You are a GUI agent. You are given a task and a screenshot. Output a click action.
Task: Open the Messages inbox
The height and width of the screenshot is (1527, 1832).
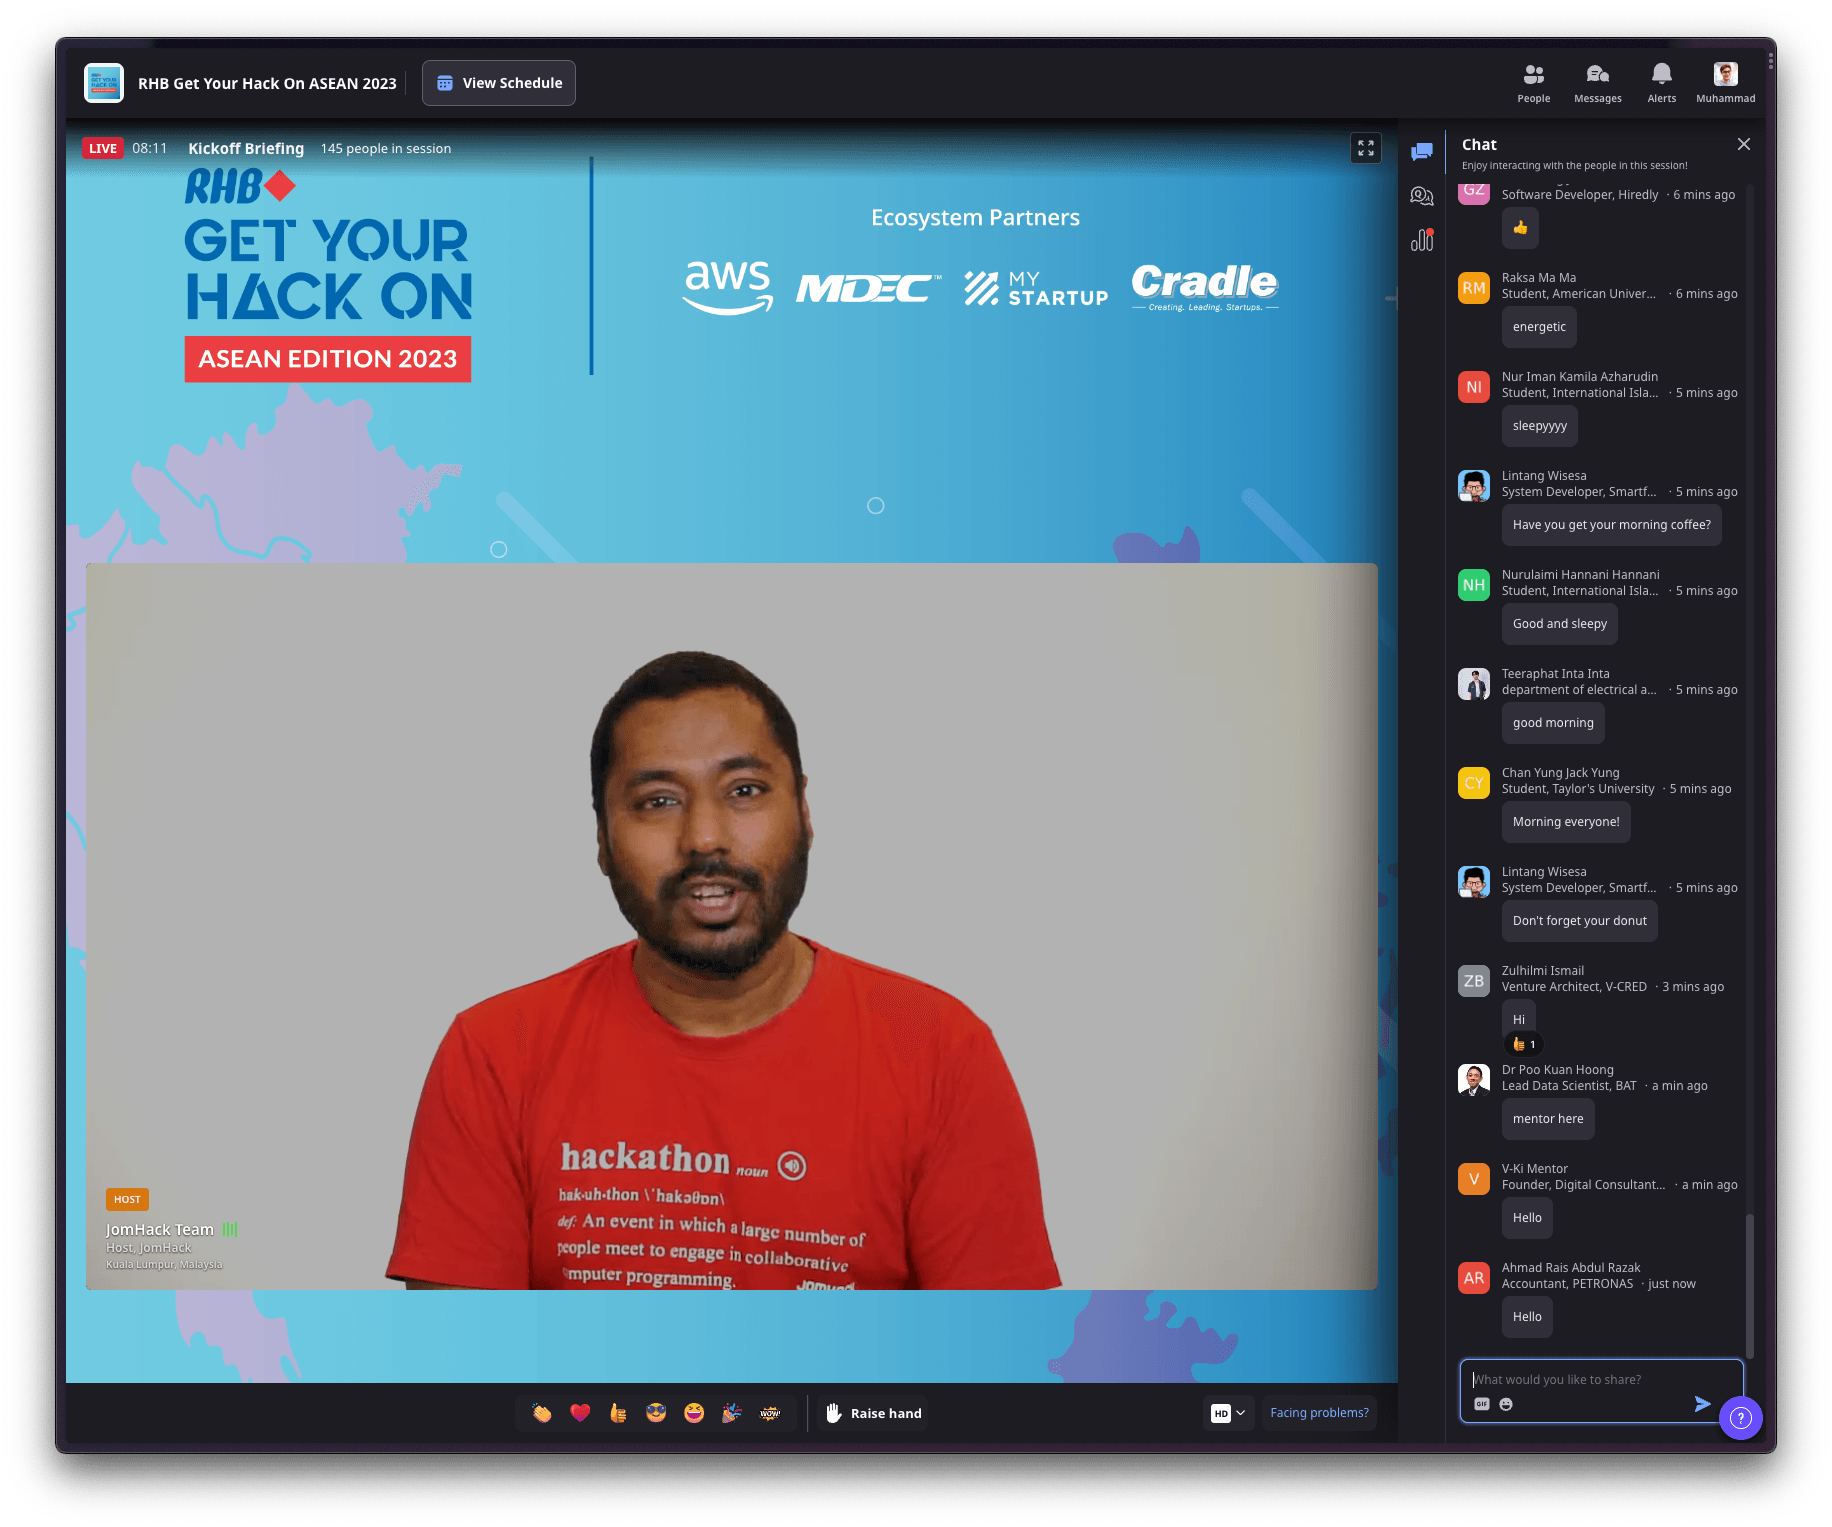[1597, 83]
